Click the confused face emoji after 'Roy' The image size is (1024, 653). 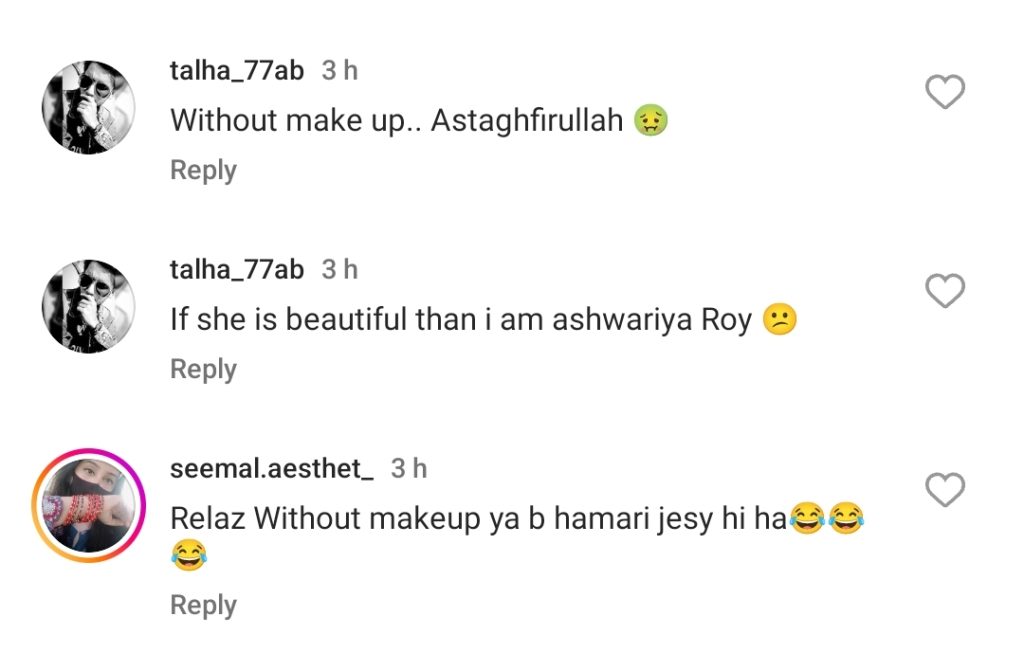click(779, 321)
